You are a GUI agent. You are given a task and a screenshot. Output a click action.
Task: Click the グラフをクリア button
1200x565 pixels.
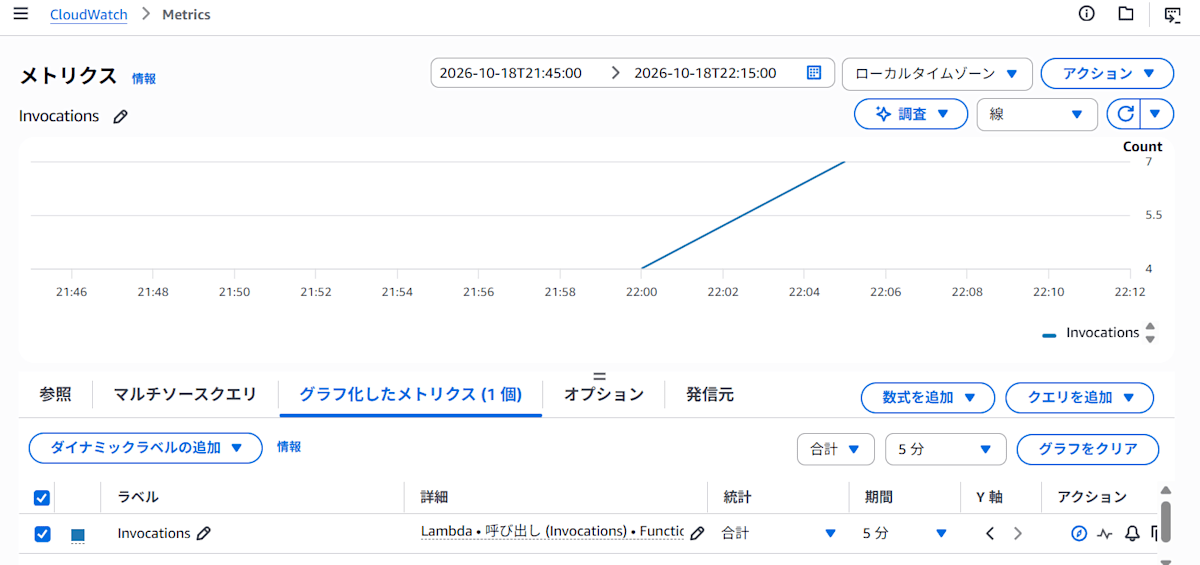coord(1088,449)
